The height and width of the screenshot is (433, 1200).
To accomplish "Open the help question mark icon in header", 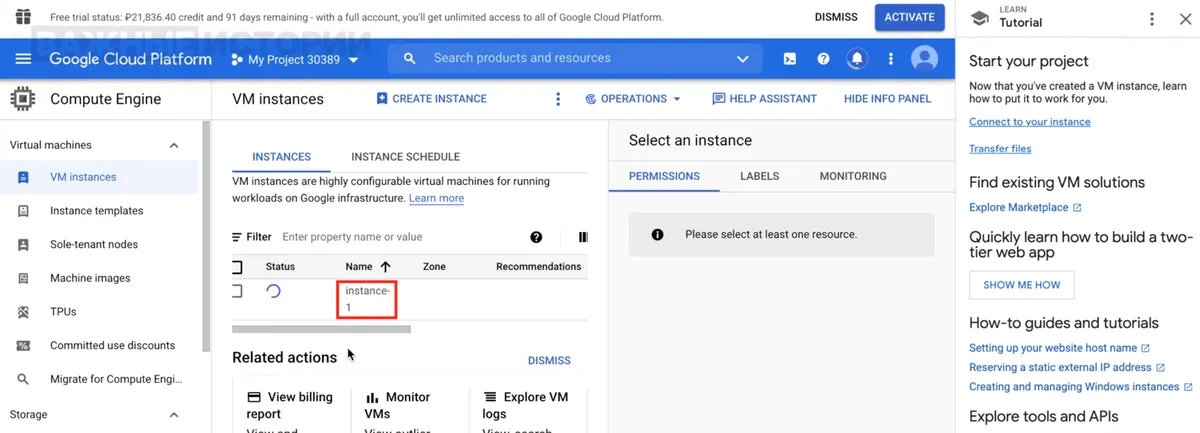I will pyautogui.click(x=823, y=59).
